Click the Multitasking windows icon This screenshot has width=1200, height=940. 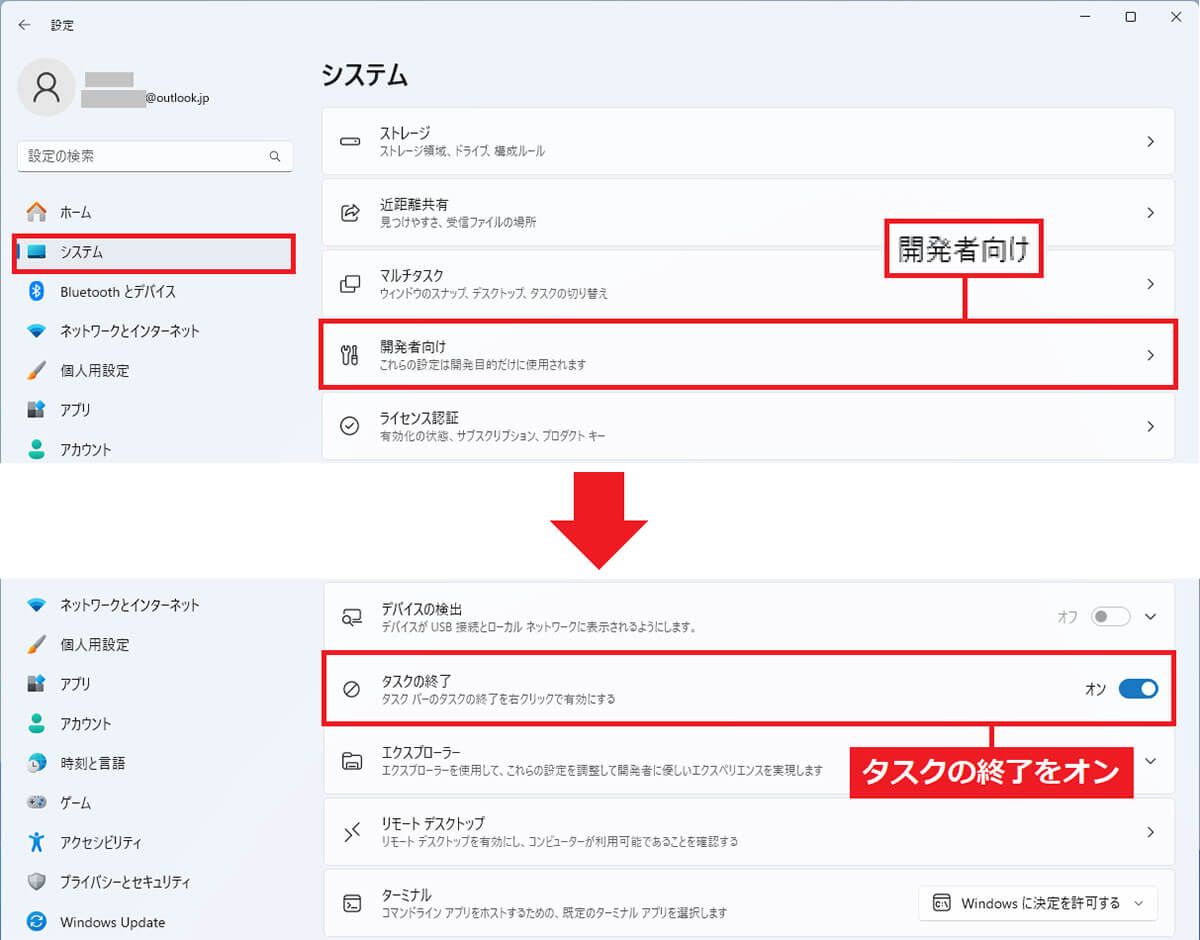pos(350,284)
